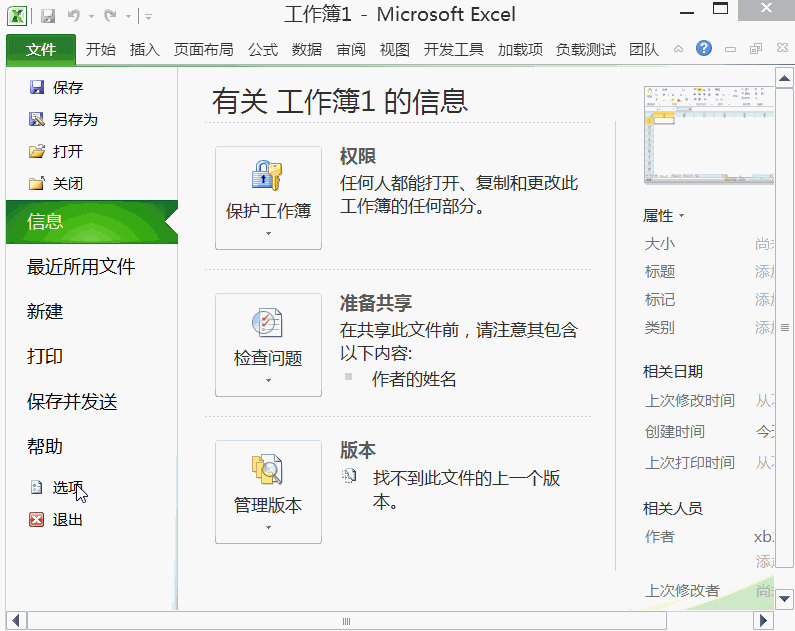Click the 类别 property value field
The image size is (795, 631).
pyautogui.click(x=764, y=327)
